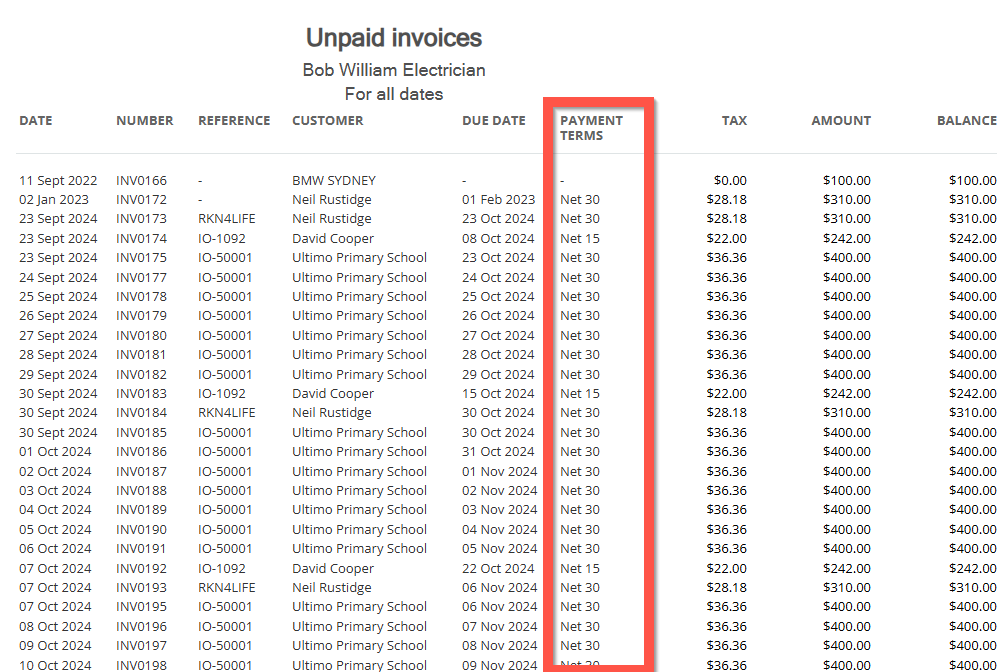1007x672 pixels.
Task: Select invoice number INV0183
Action: click(x=141, y=394)
